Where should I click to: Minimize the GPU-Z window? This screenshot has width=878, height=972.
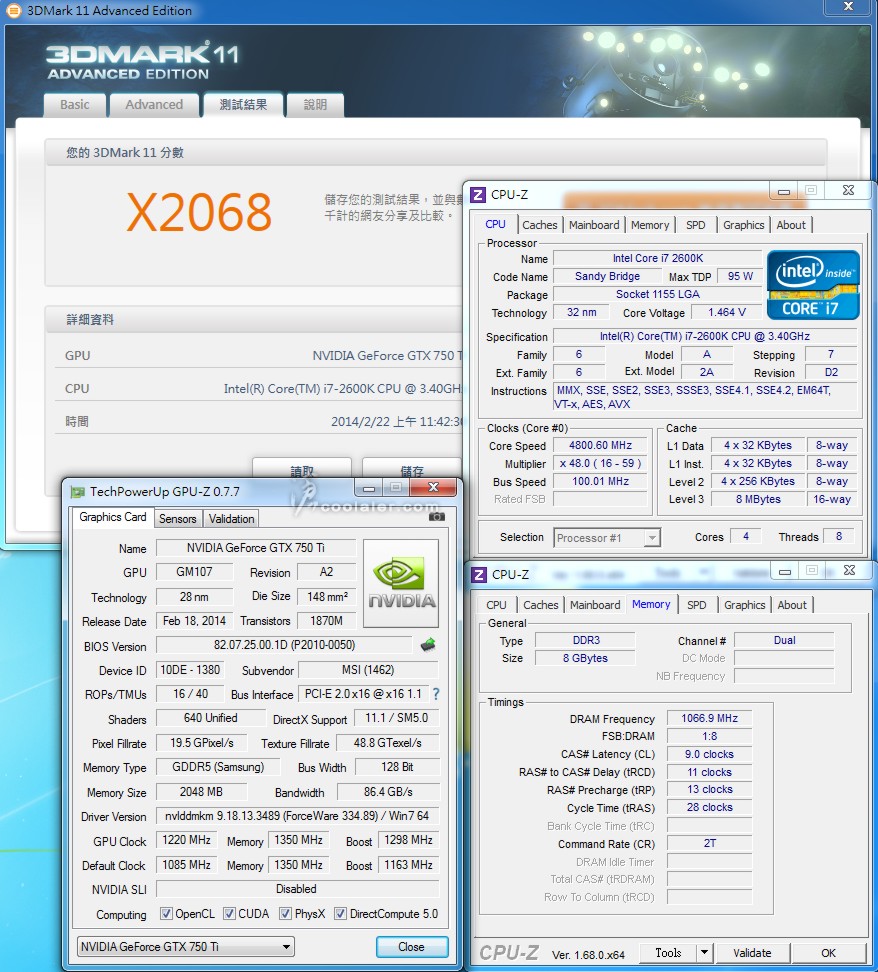(369, 488)
